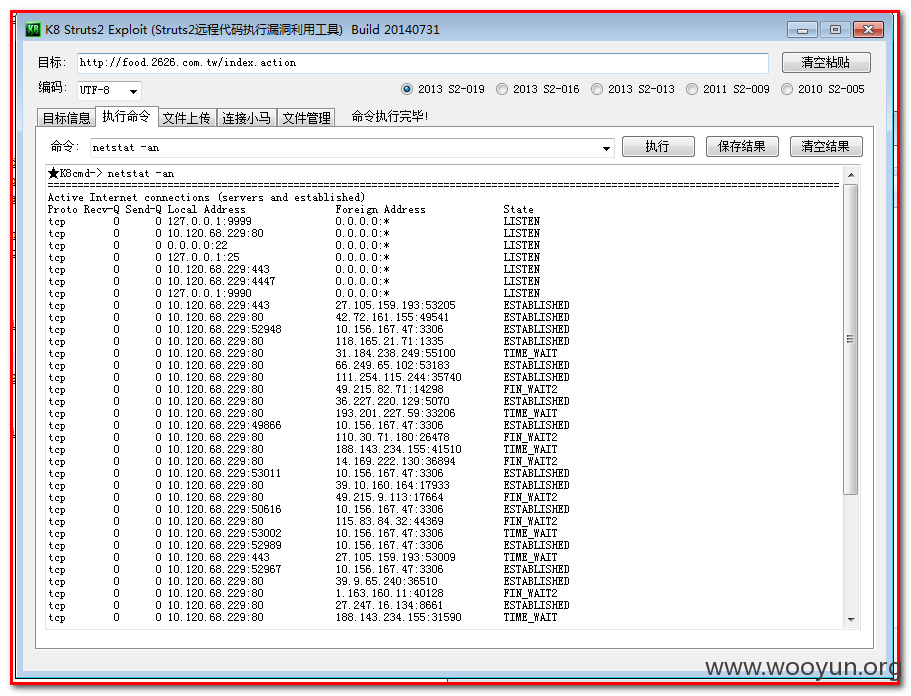Click foreign address 66.249.65.102:53183
This screenshot has height=696, width=911.
392,365
